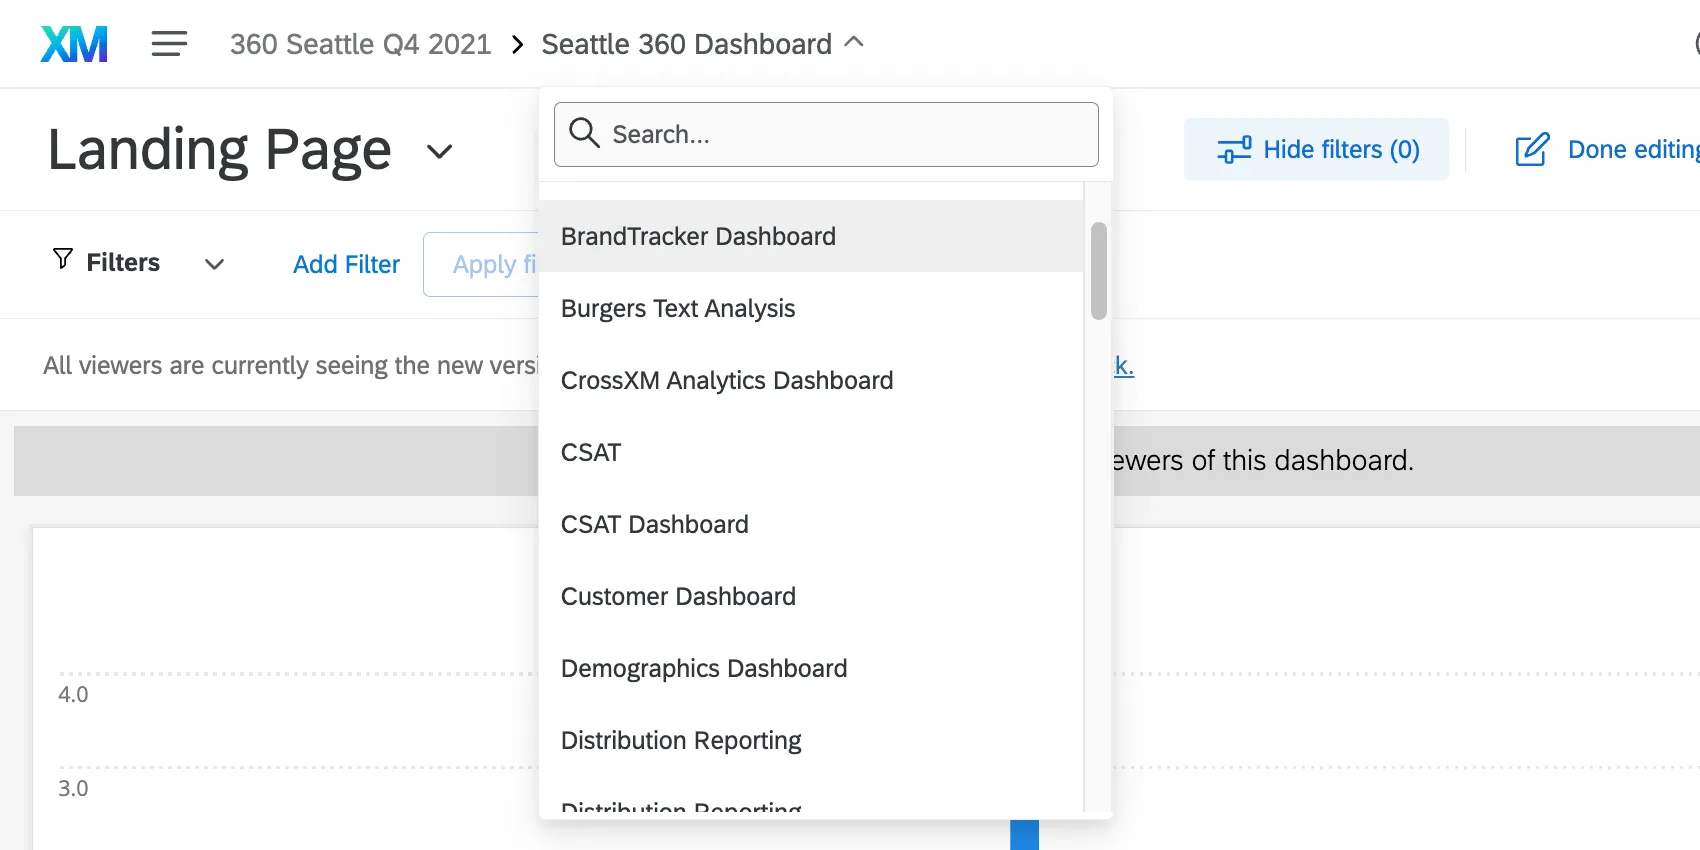Select Burgers Text Analysis
This screenshot has height=850, width=1700.
[x=678, y=308]
